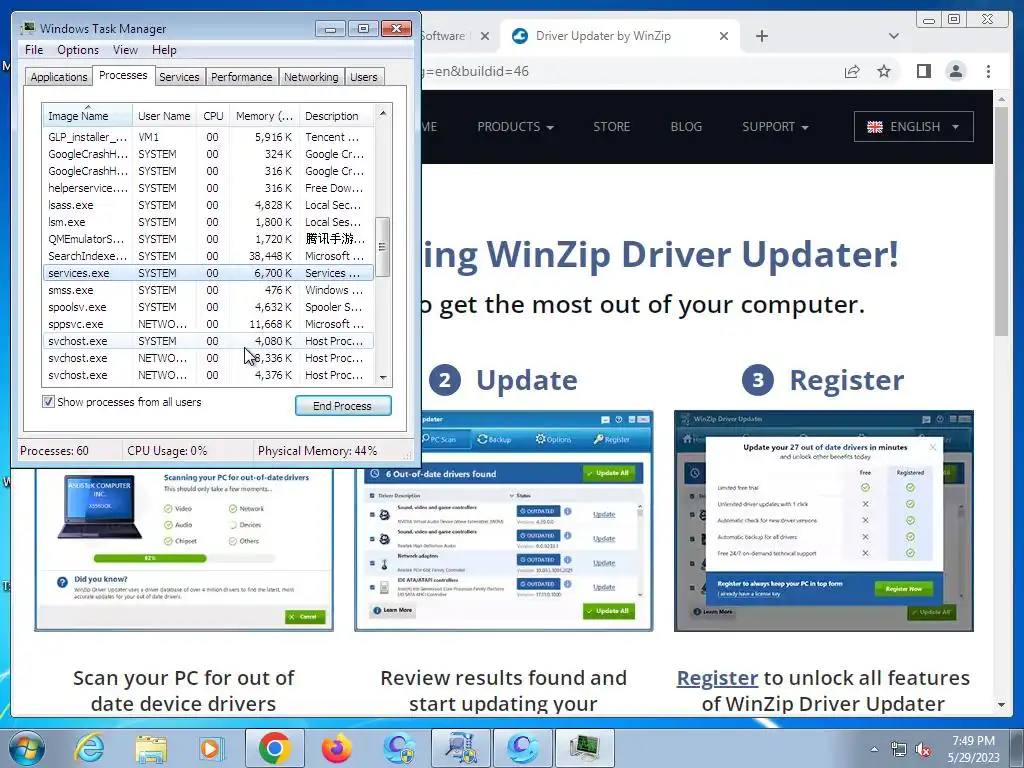Bookmark this page with the star icon
The image size is (1024, 768).
click(884, 71)
